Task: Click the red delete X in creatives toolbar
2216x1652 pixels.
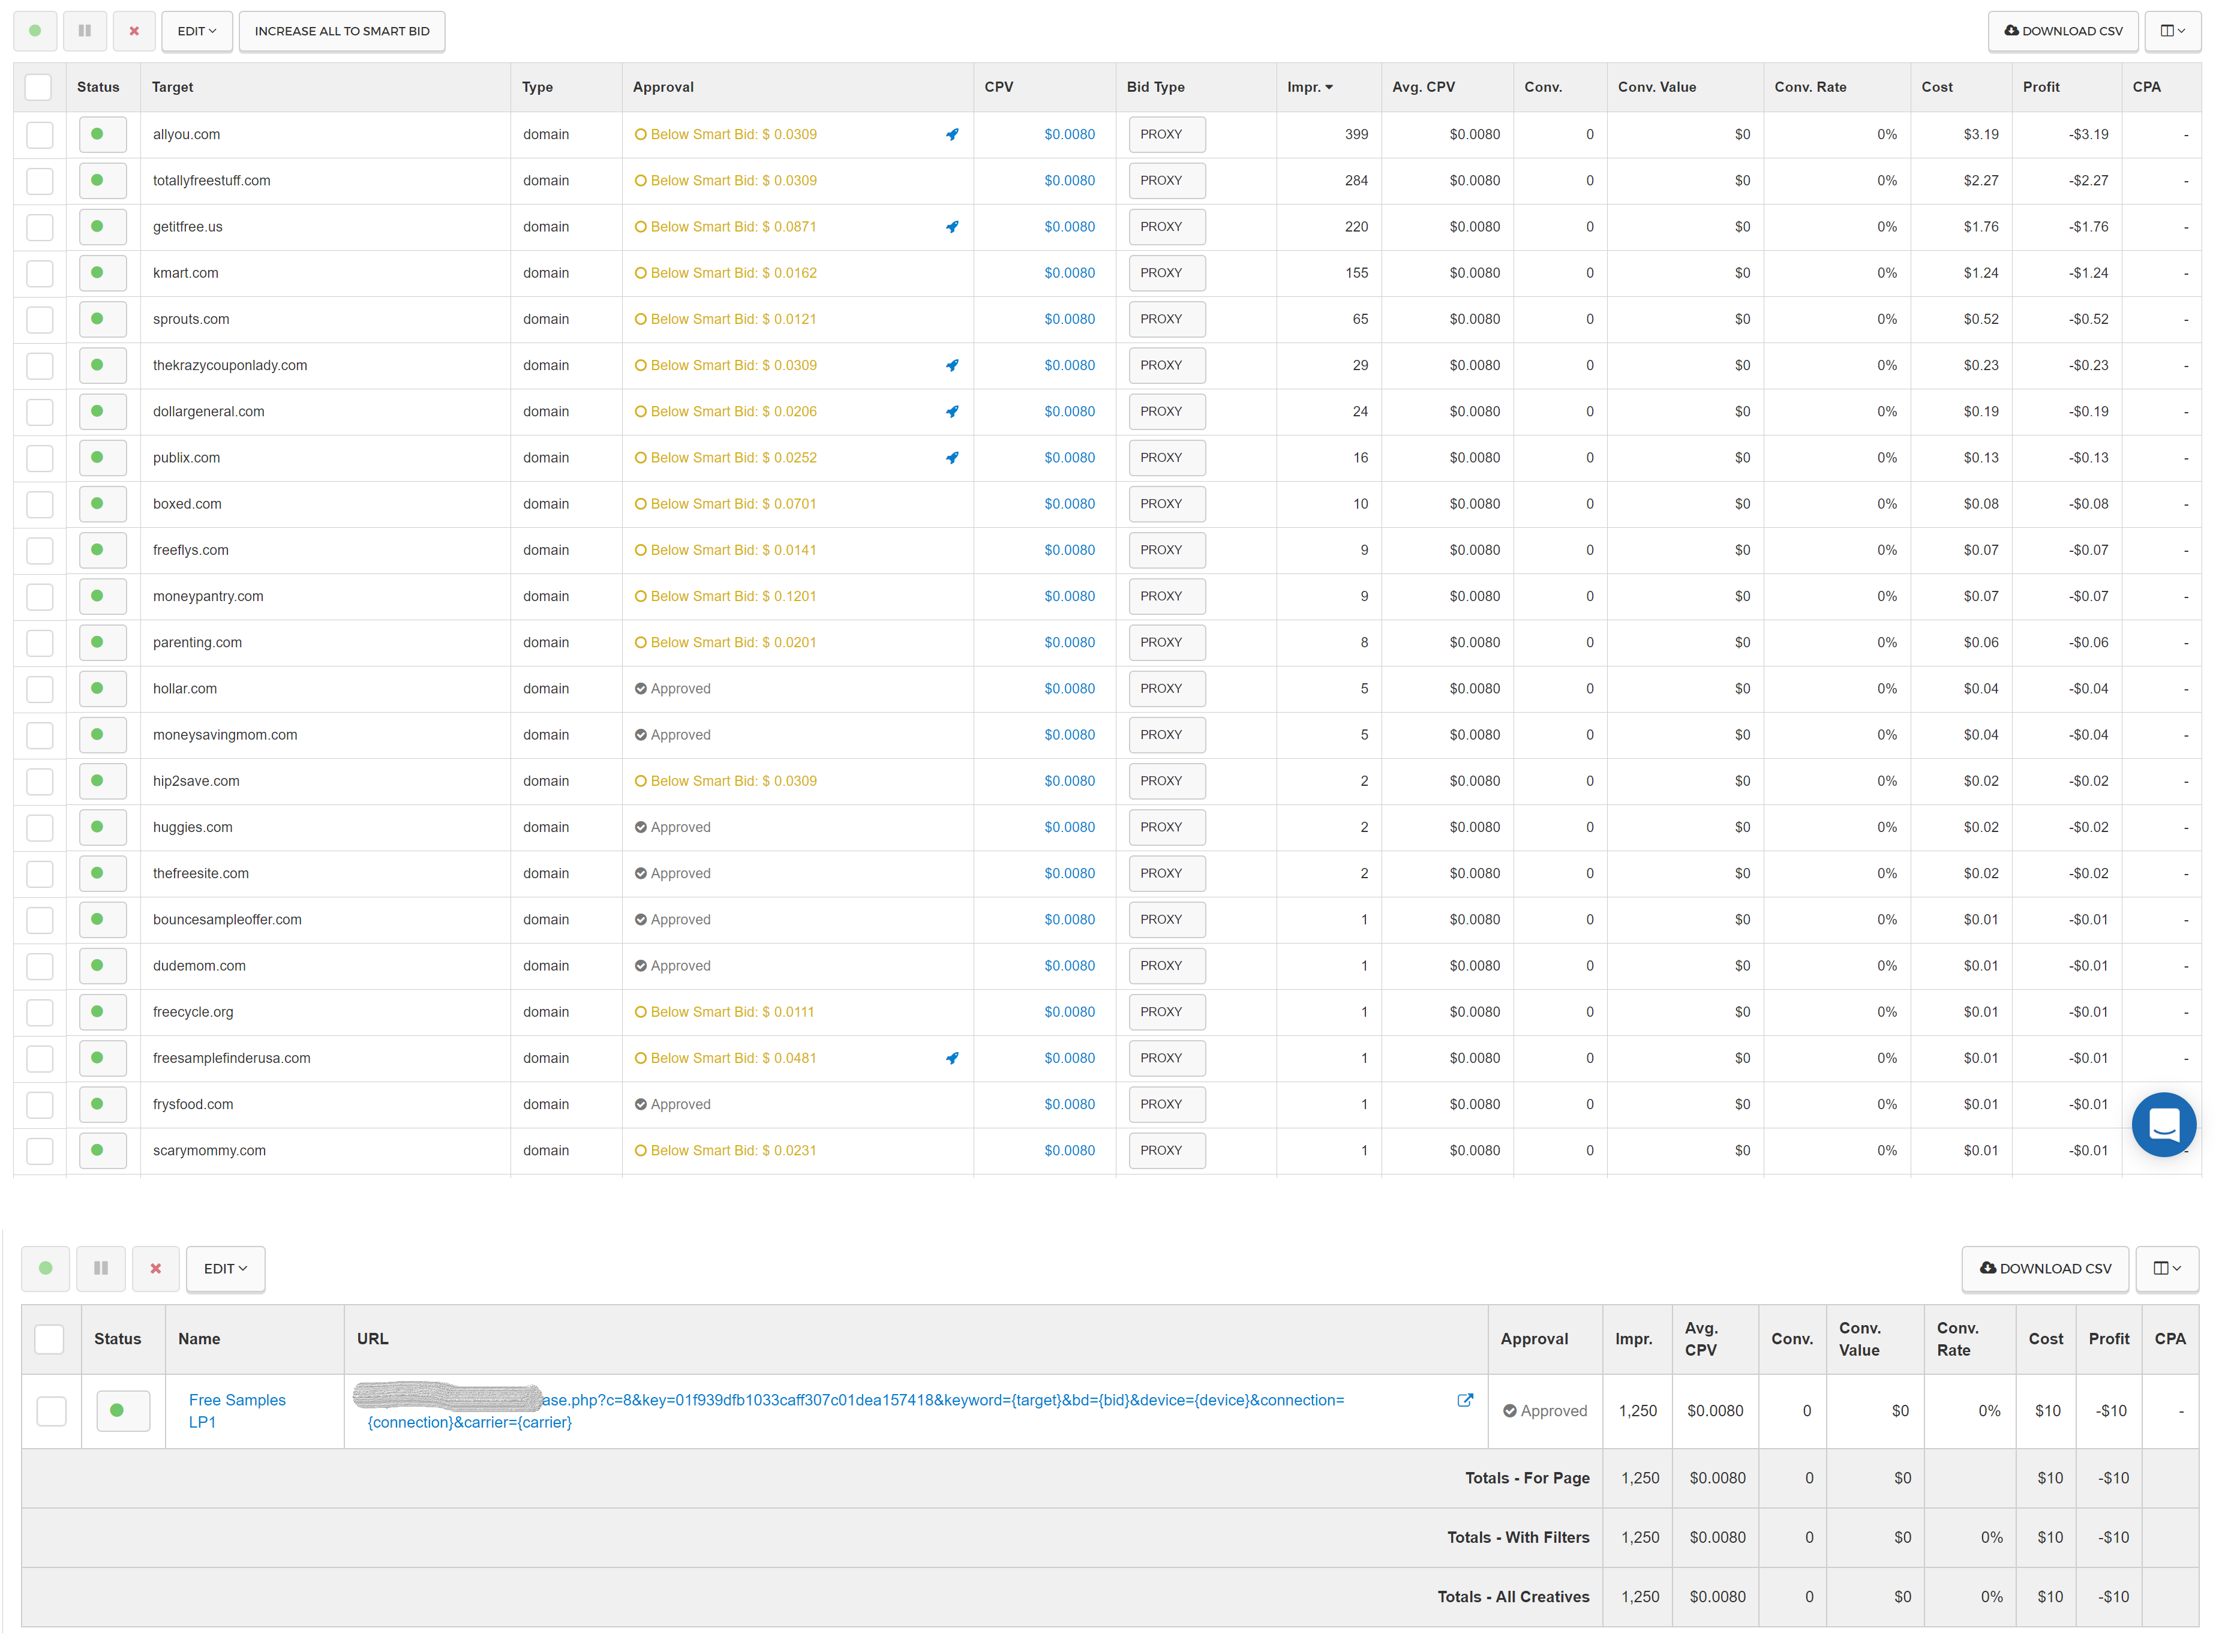Action: [156, 1268]
